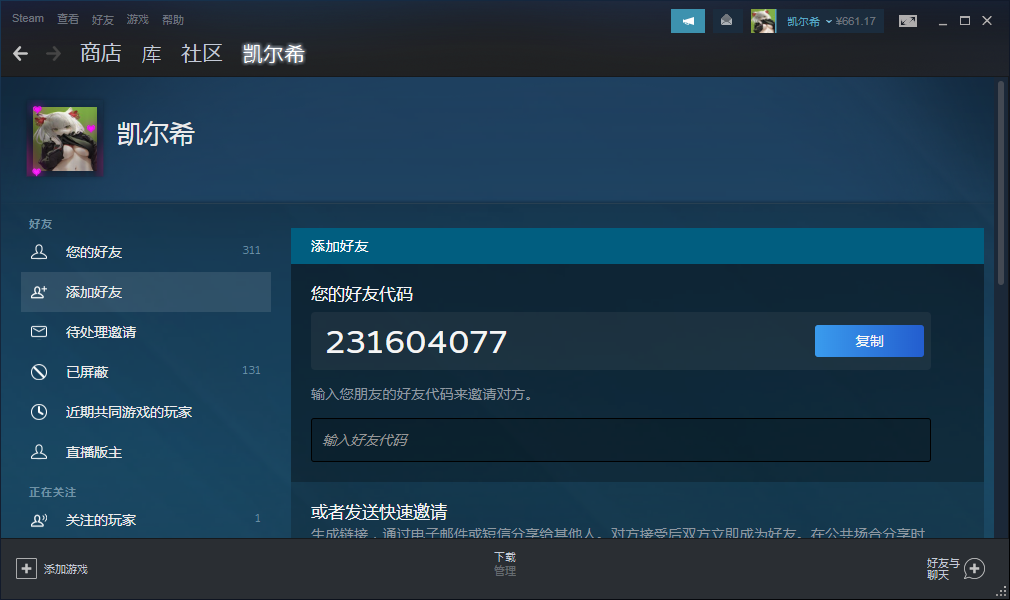Open 已屏蔽 blocked list
1010x600 pixels.
146,372
